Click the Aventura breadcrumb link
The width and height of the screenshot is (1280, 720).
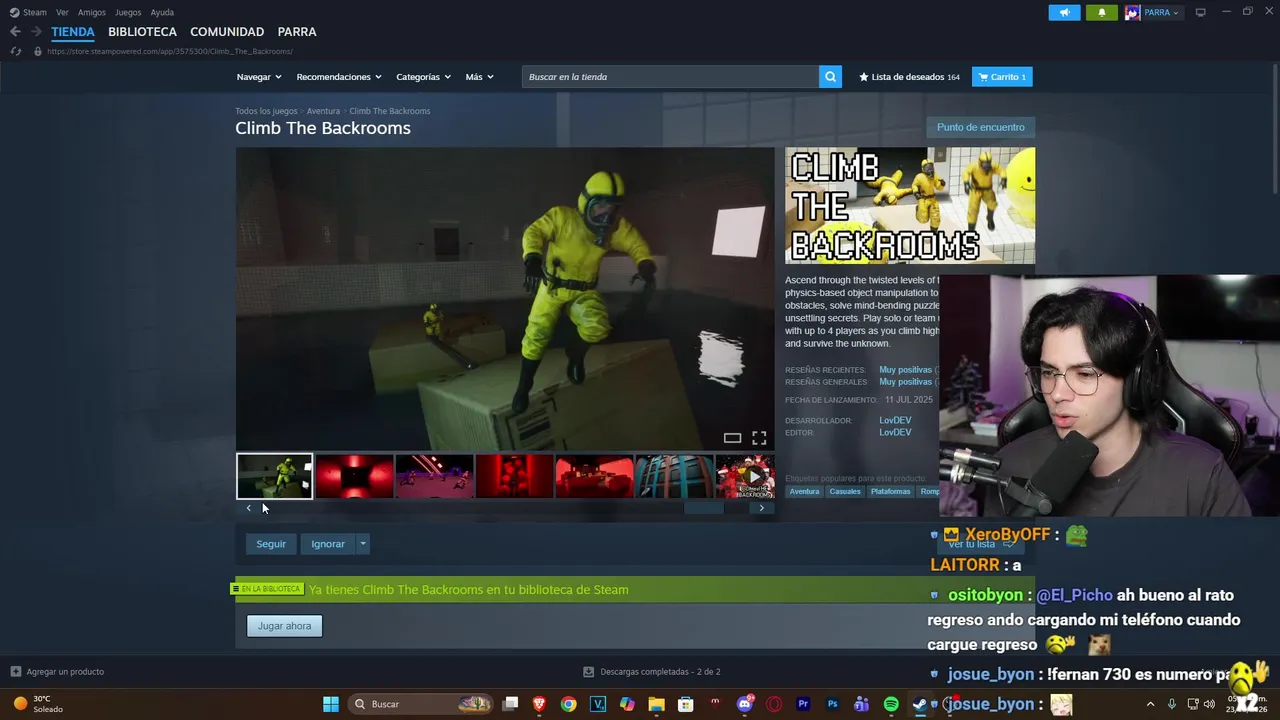pyautogui.click(x=323, y=111)
